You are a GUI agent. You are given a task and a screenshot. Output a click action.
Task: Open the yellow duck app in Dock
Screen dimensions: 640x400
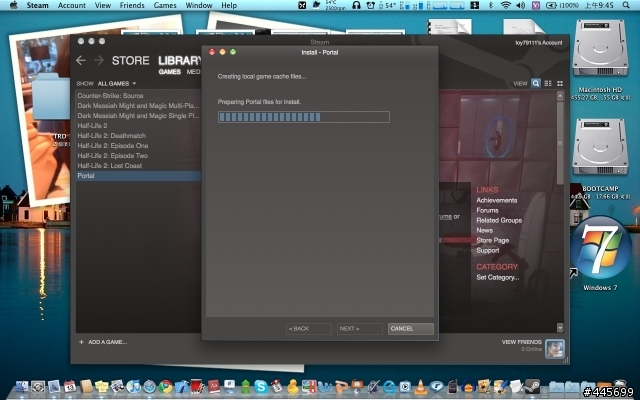pos(293,386)
